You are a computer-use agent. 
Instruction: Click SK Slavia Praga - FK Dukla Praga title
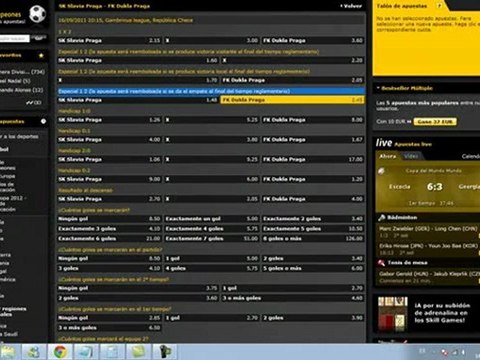click(104, 6)
